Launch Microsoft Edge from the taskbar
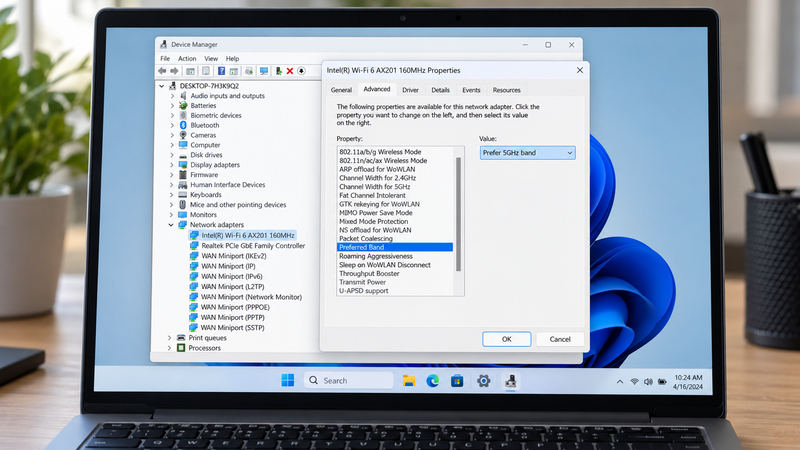The width and height of the screenshot is (800, 450). (x=433, y=381)
